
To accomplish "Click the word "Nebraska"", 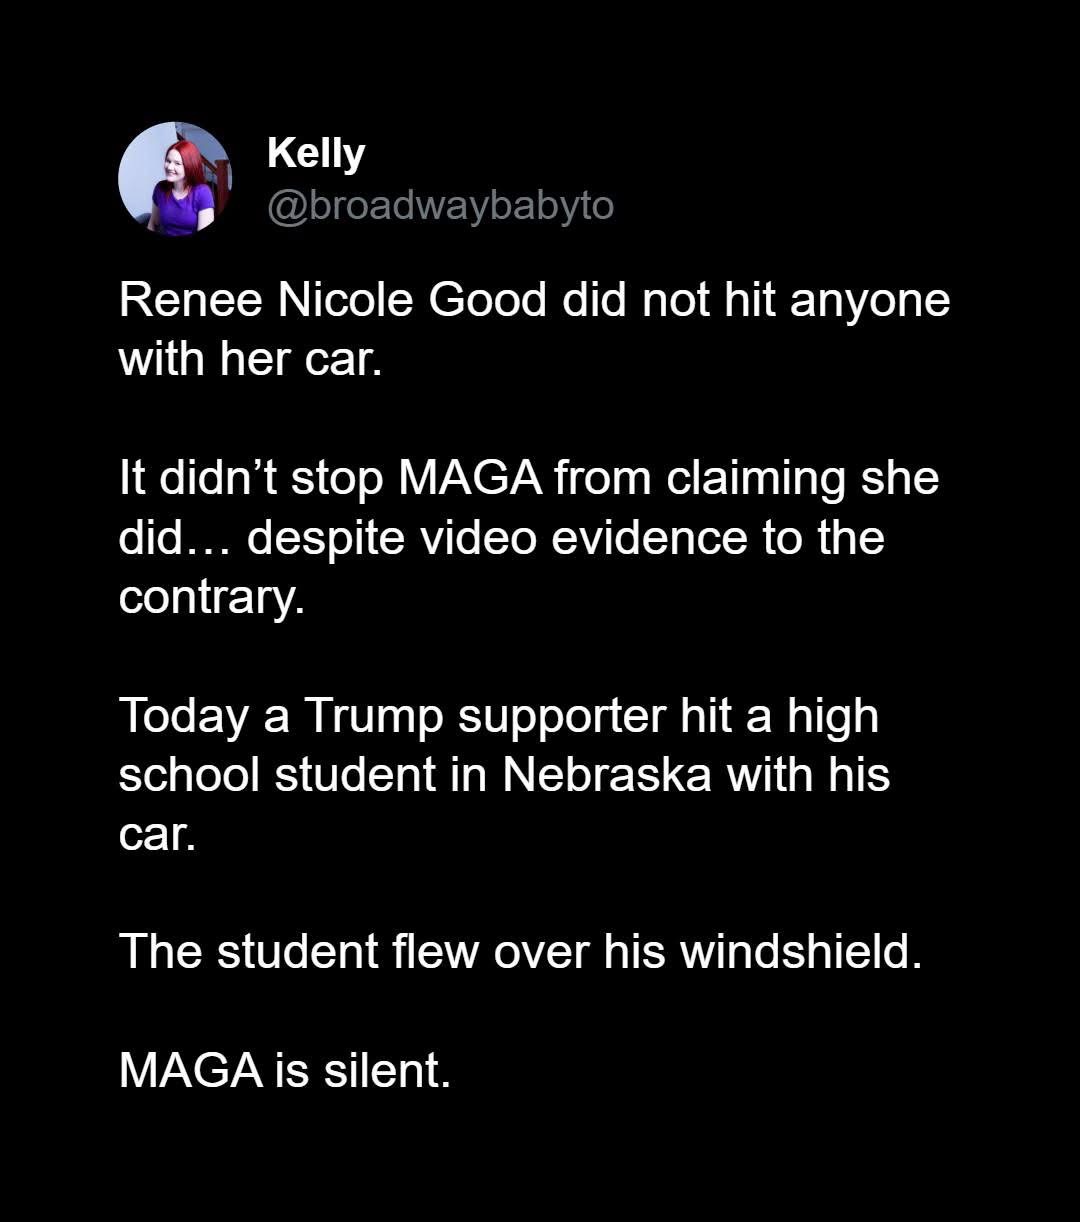I will pyautogui.click(x=607, y=776).
